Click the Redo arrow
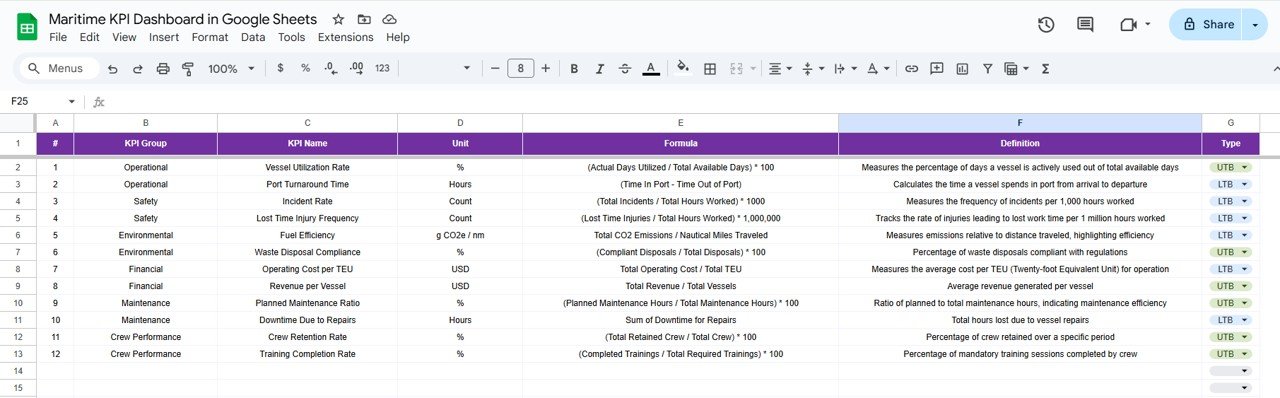Image resolution: width=1280 pixels, height=398 pixels. click(137, 69)
